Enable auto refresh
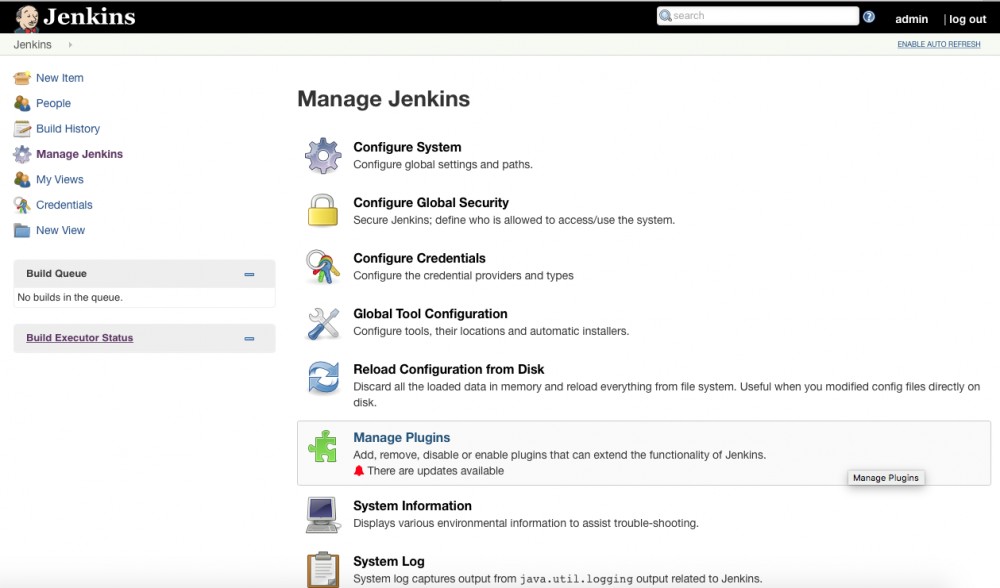The image size is (1000, 588). (937, 44)
